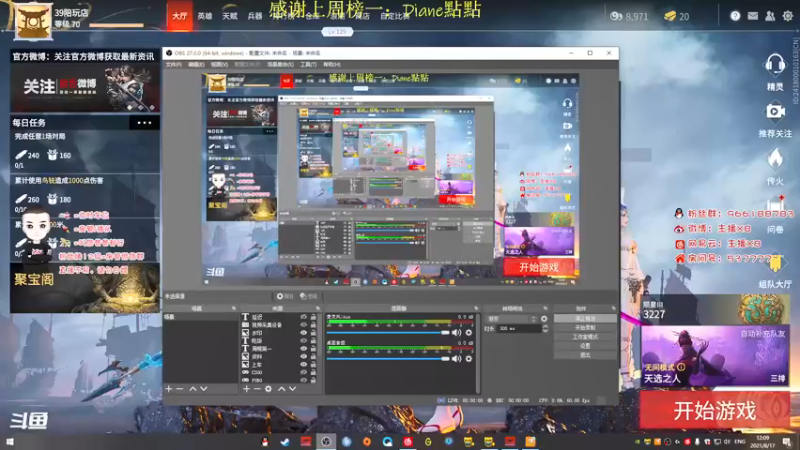Viewport: 800px width, 450px height.
Task: Click the top button in OBS controls panel
Action: point(585,318)
